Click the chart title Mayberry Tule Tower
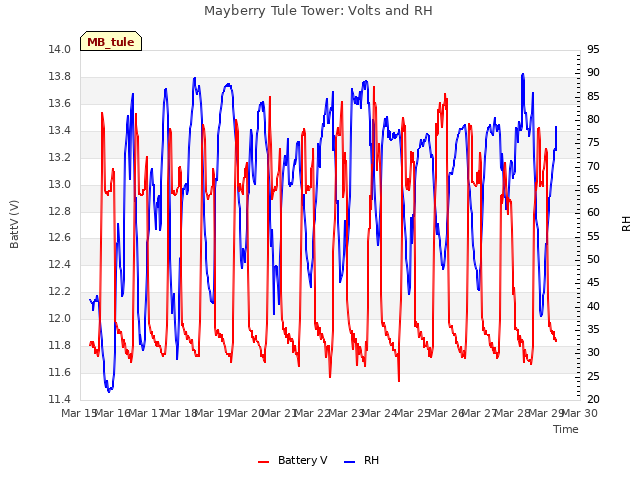The height and width of the screenshot is (480, 640). 318,11
